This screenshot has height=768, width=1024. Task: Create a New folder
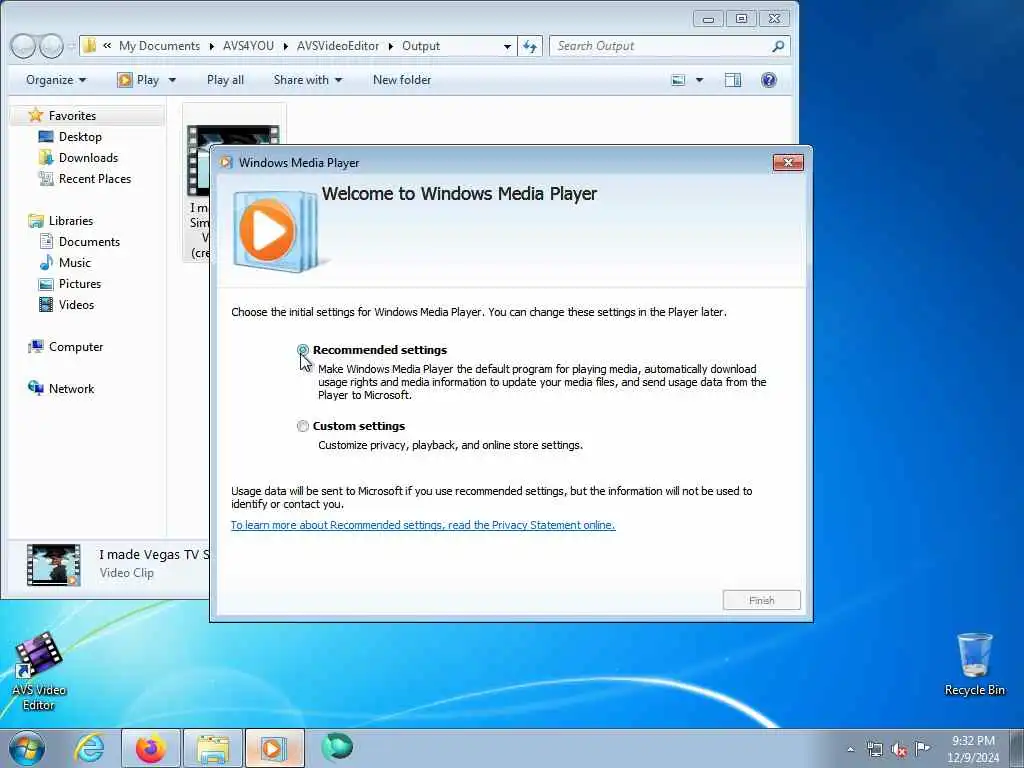402,80
